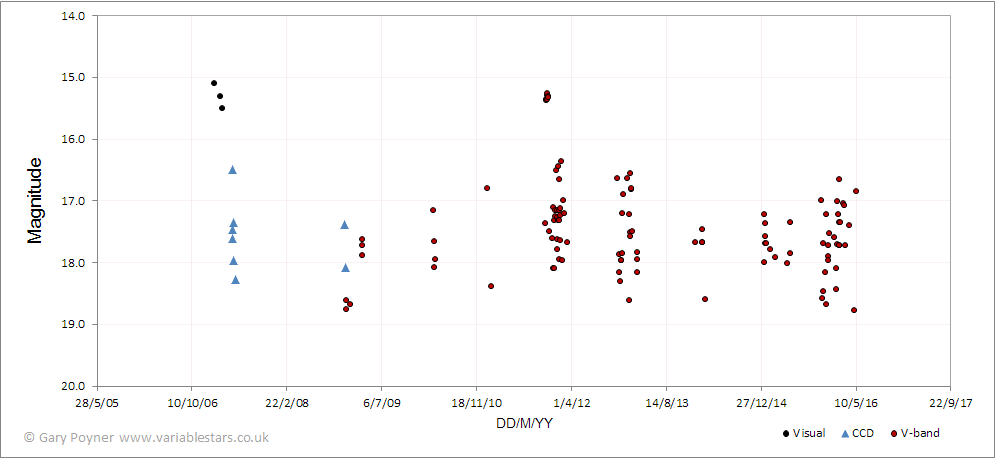Screen dimensions: 995x458
Task: Click the 22/9/17 date axis label
Action: point(951,402)
